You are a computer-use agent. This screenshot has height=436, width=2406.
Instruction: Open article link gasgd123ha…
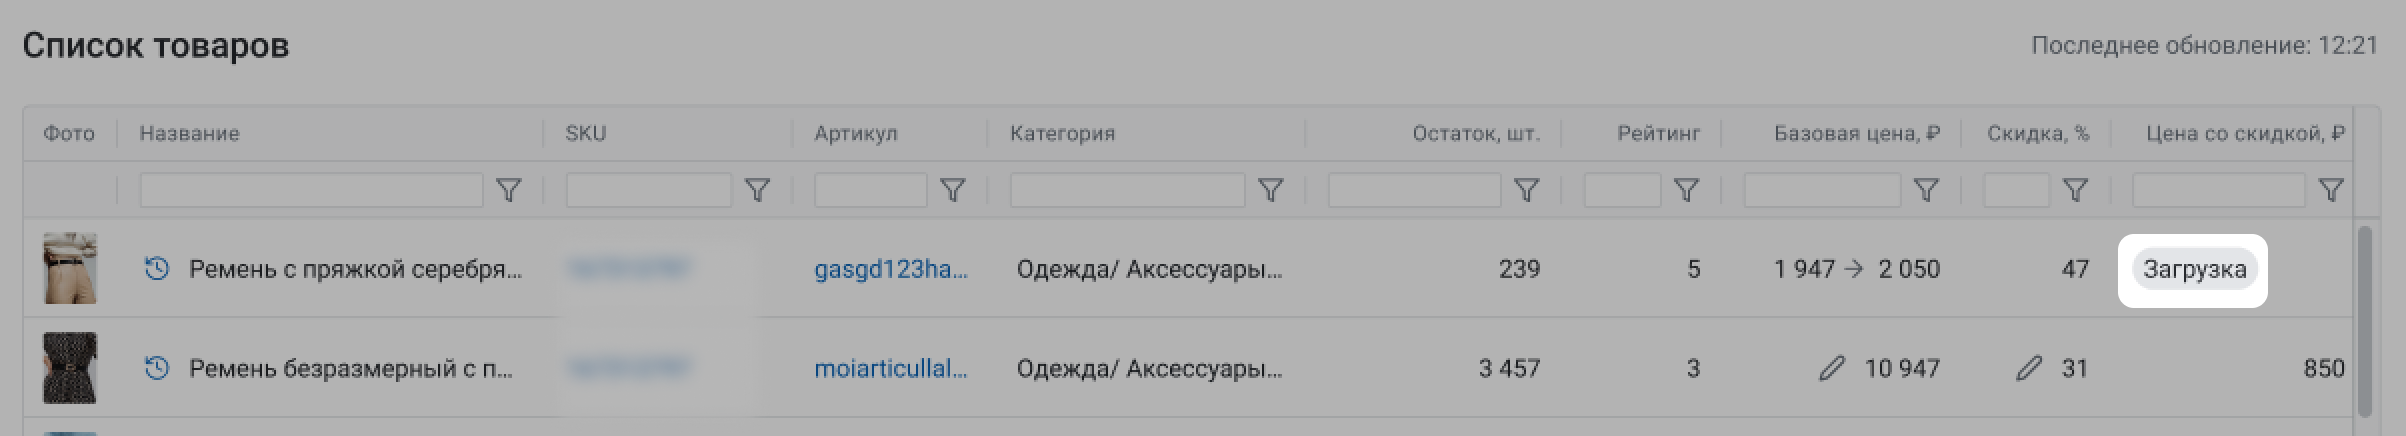890,269
